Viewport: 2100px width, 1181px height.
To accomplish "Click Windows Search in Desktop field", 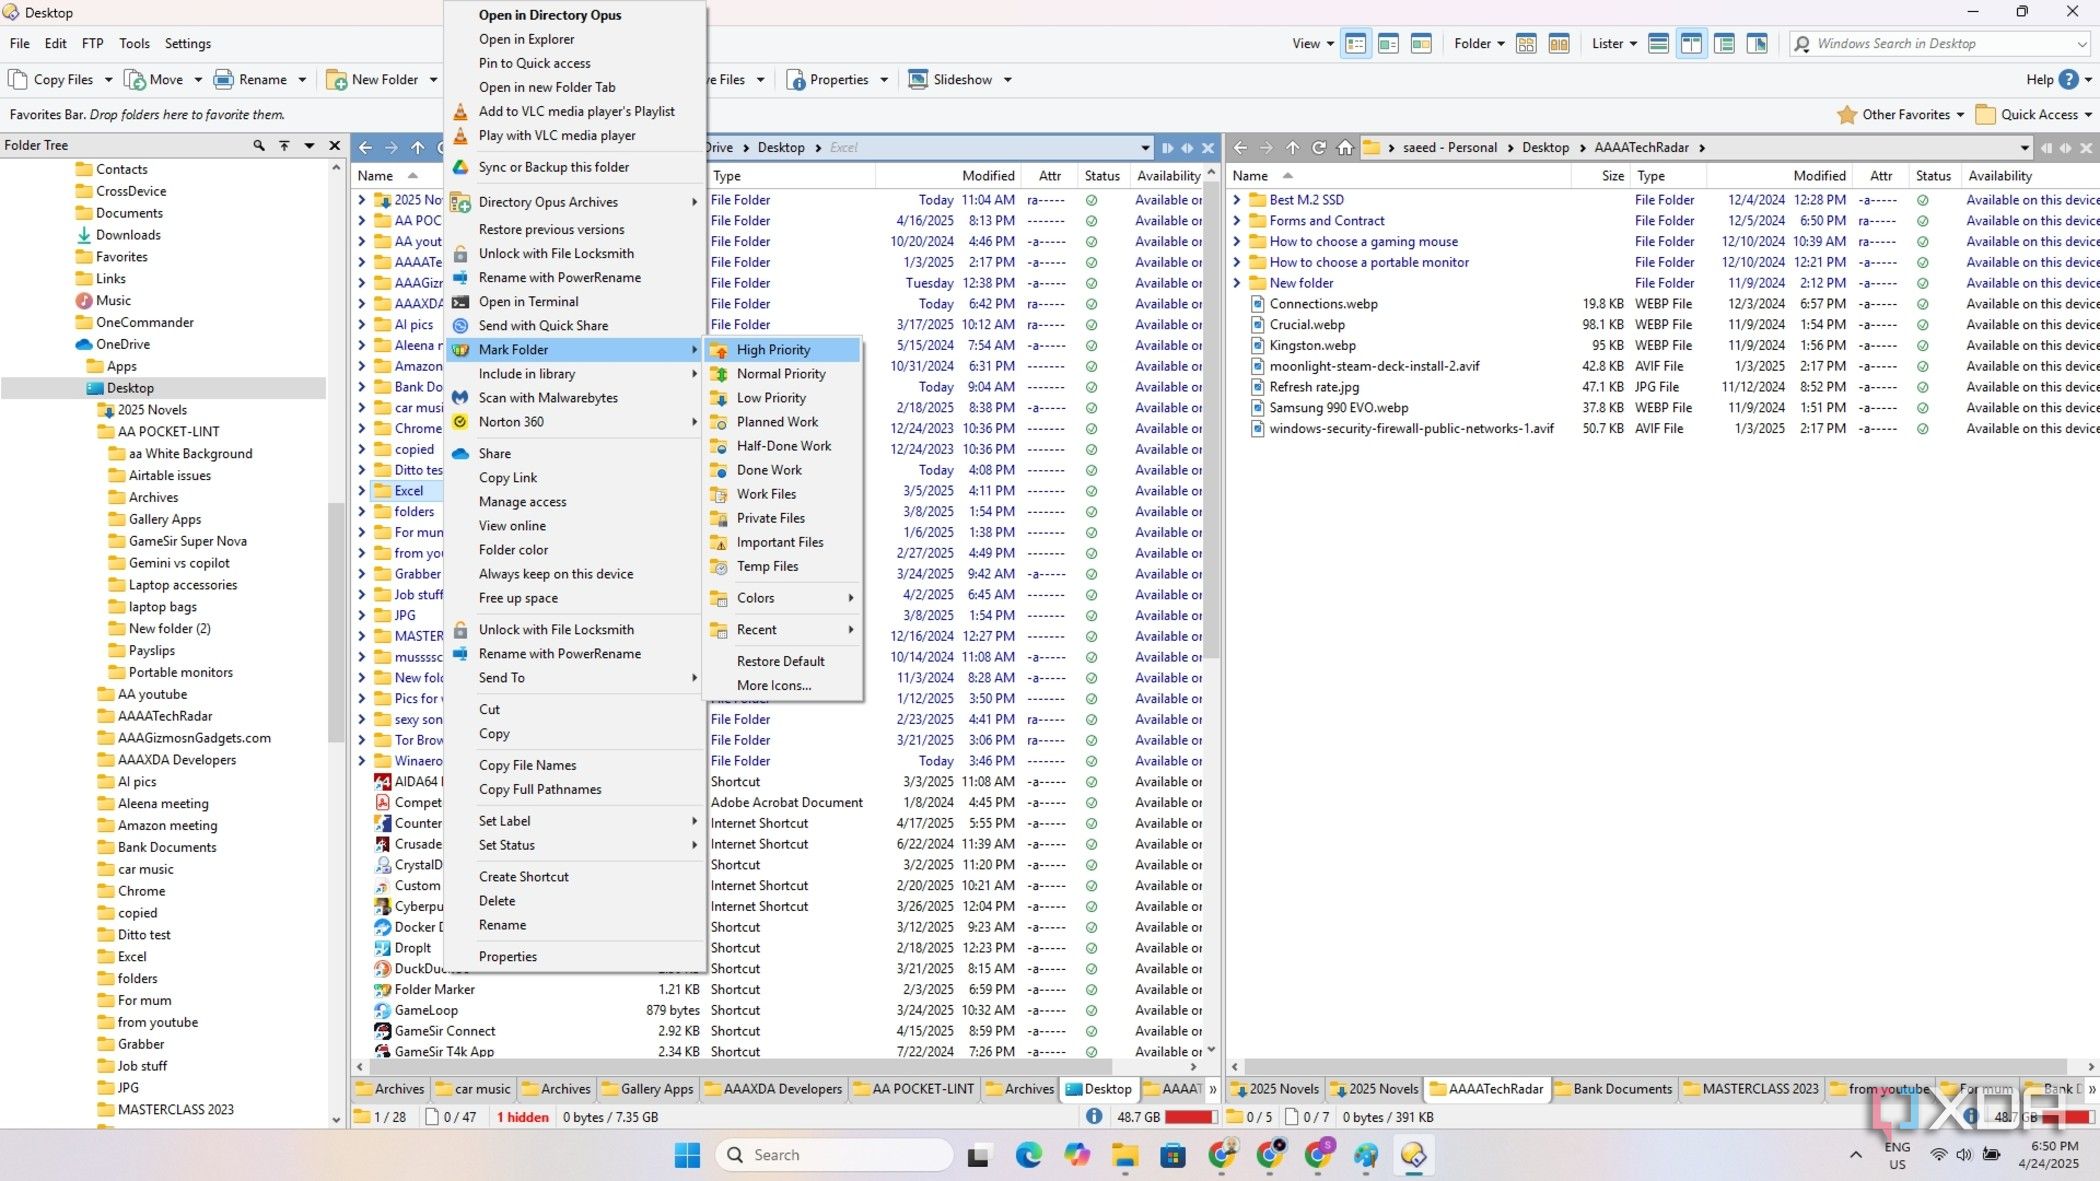I will pos(1939,43).
